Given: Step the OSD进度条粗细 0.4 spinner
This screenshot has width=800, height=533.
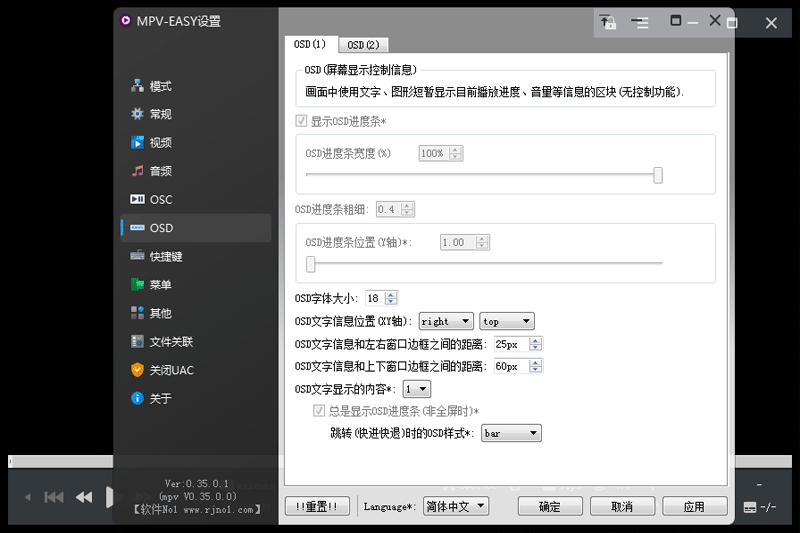Looking at the screenshot, I should click(407, 209).
